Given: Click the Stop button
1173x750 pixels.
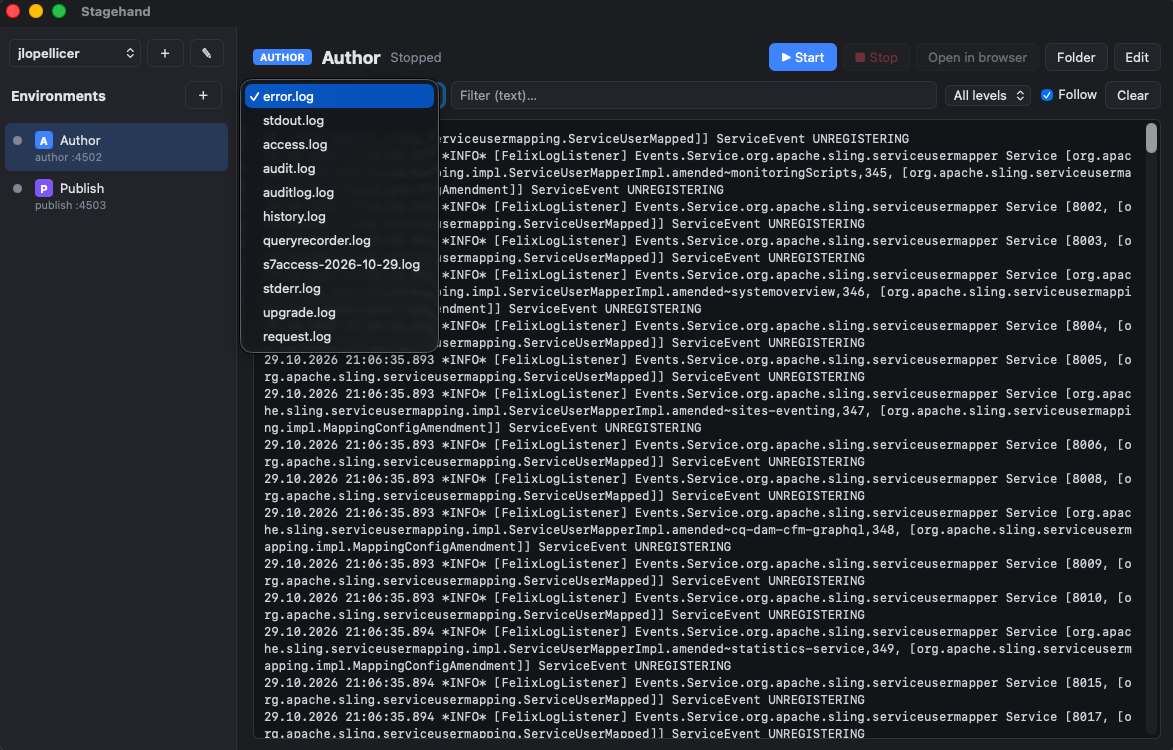Looking at the screenshot, I should [876, 58].
